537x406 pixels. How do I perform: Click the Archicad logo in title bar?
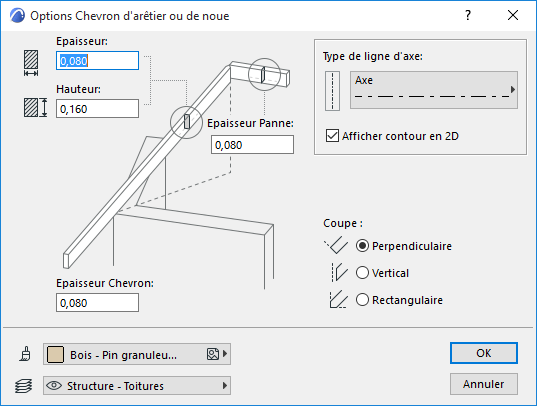[x=17, y=15]
